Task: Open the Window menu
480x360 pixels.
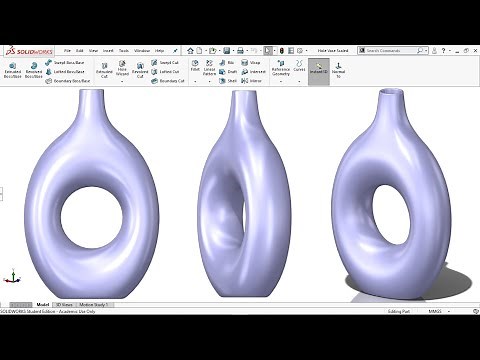Action: [142, 51]
